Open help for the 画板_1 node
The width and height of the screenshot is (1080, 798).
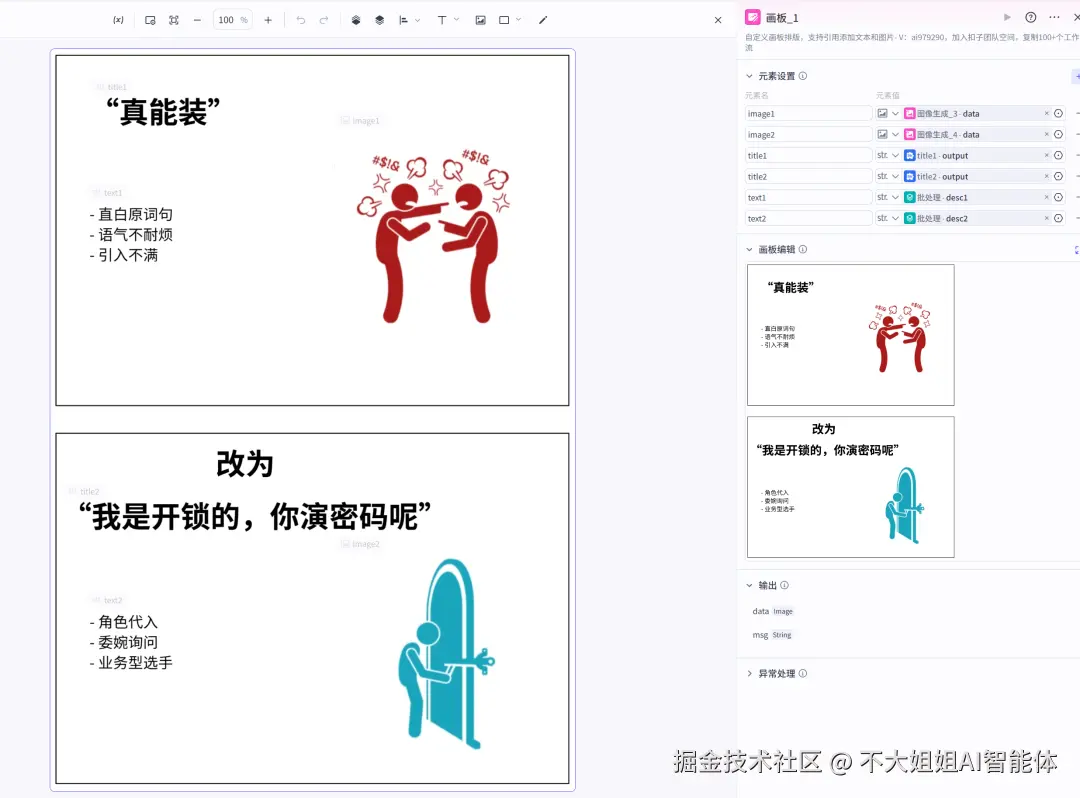coord(1030,17)
